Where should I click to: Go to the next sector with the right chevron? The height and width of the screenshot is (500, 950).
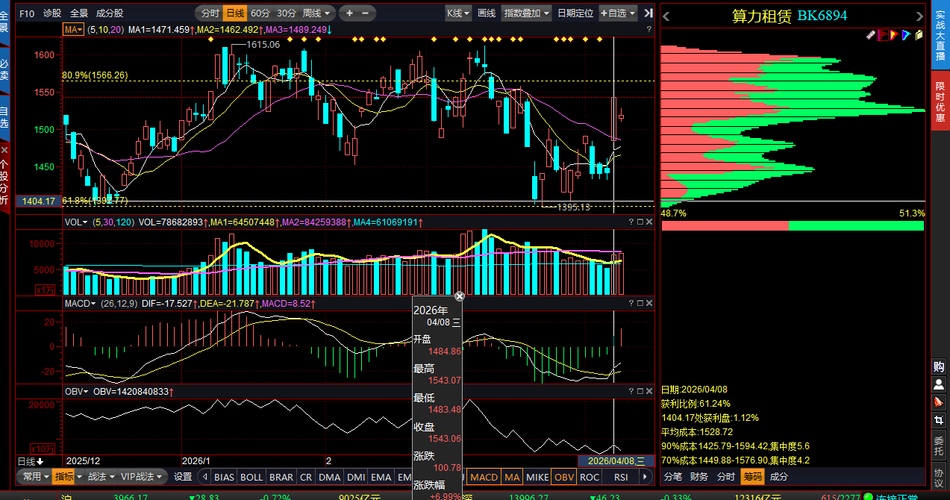919,16
